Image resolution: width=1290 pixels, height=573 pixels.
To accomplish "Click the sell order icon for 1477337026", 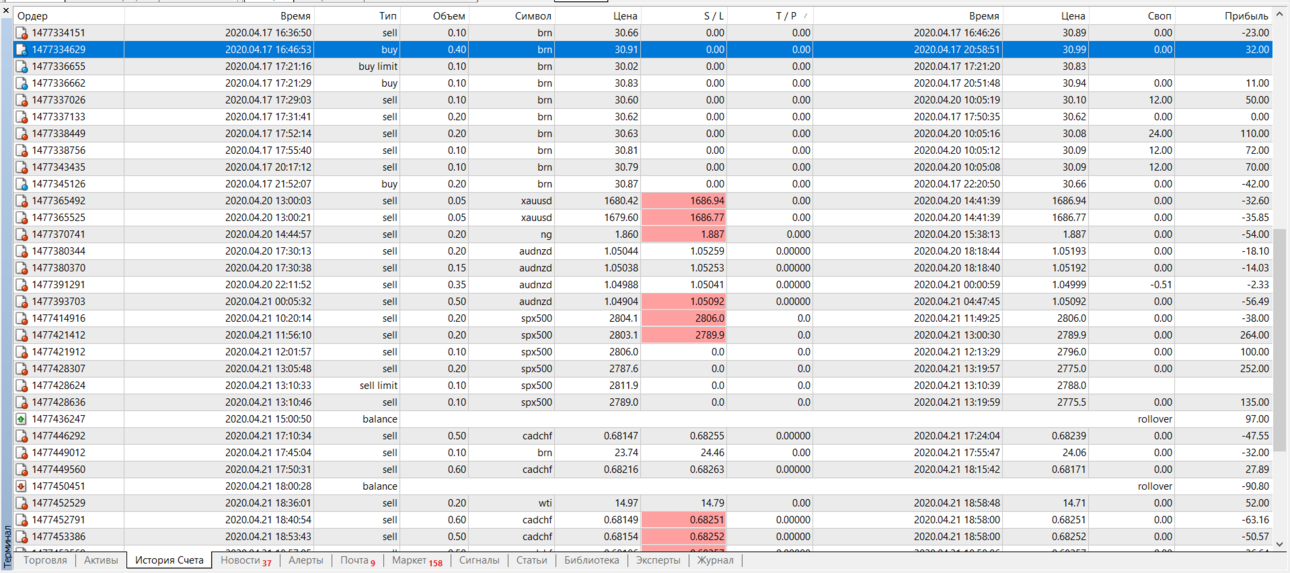I will (x=21, y=100).
